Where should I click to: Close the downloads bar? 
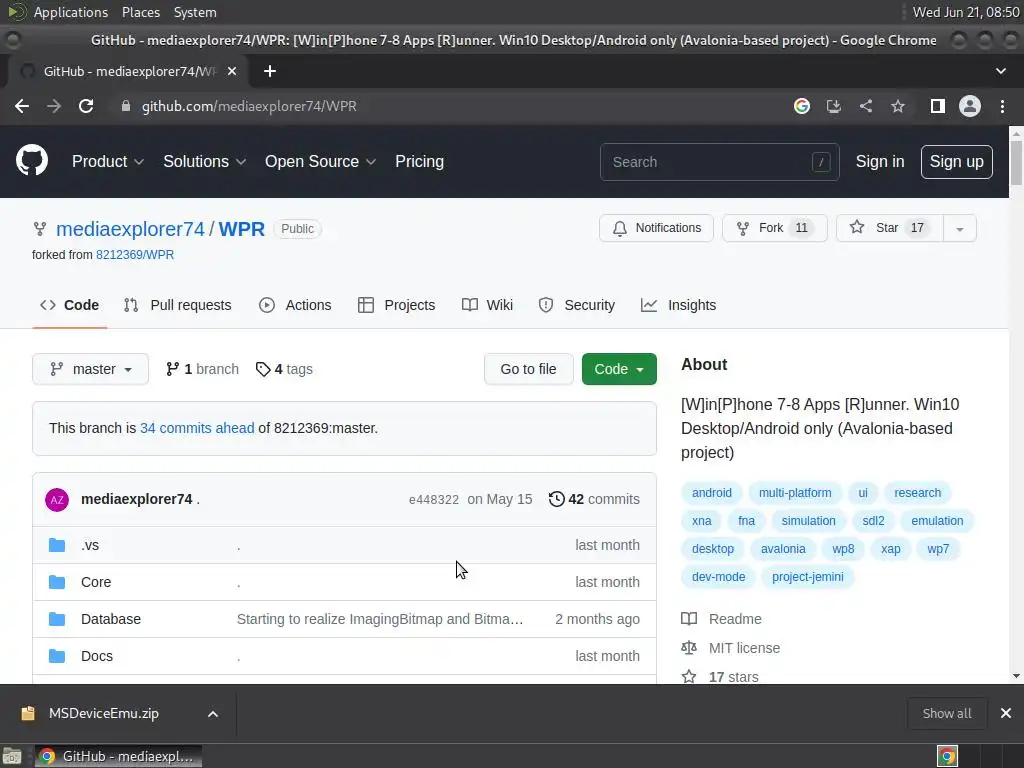pyautogui.click(x=1006, y=713)
